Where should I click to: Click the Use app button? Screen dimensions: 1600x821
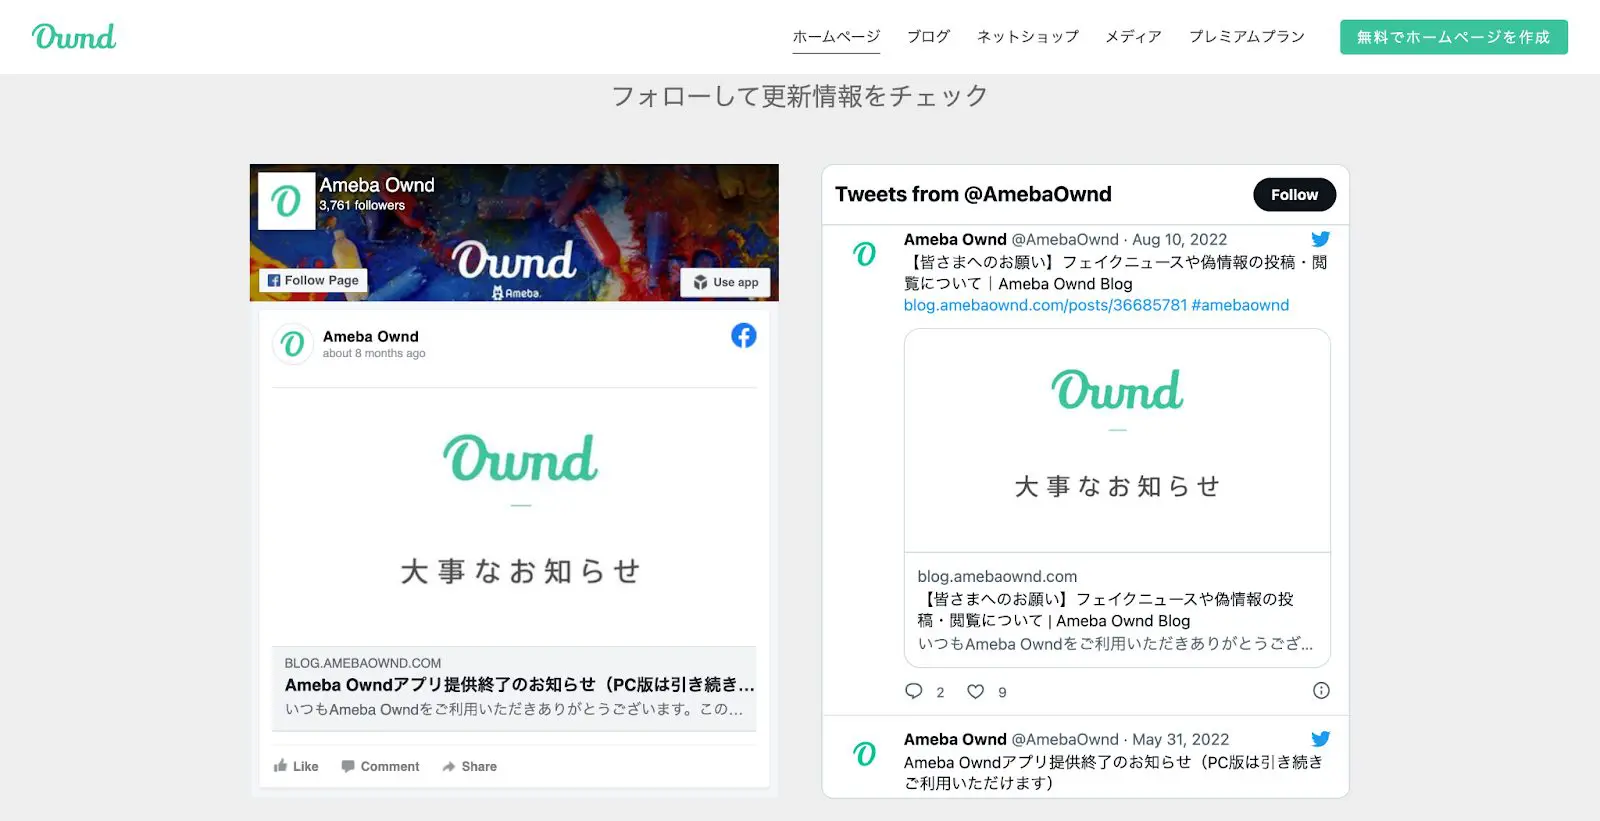click(726, 282)
